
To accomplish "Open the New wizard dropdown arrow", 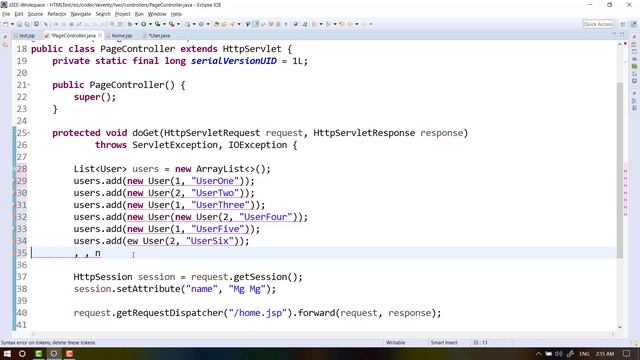I will pyautogui.click(x=12, y=24).
